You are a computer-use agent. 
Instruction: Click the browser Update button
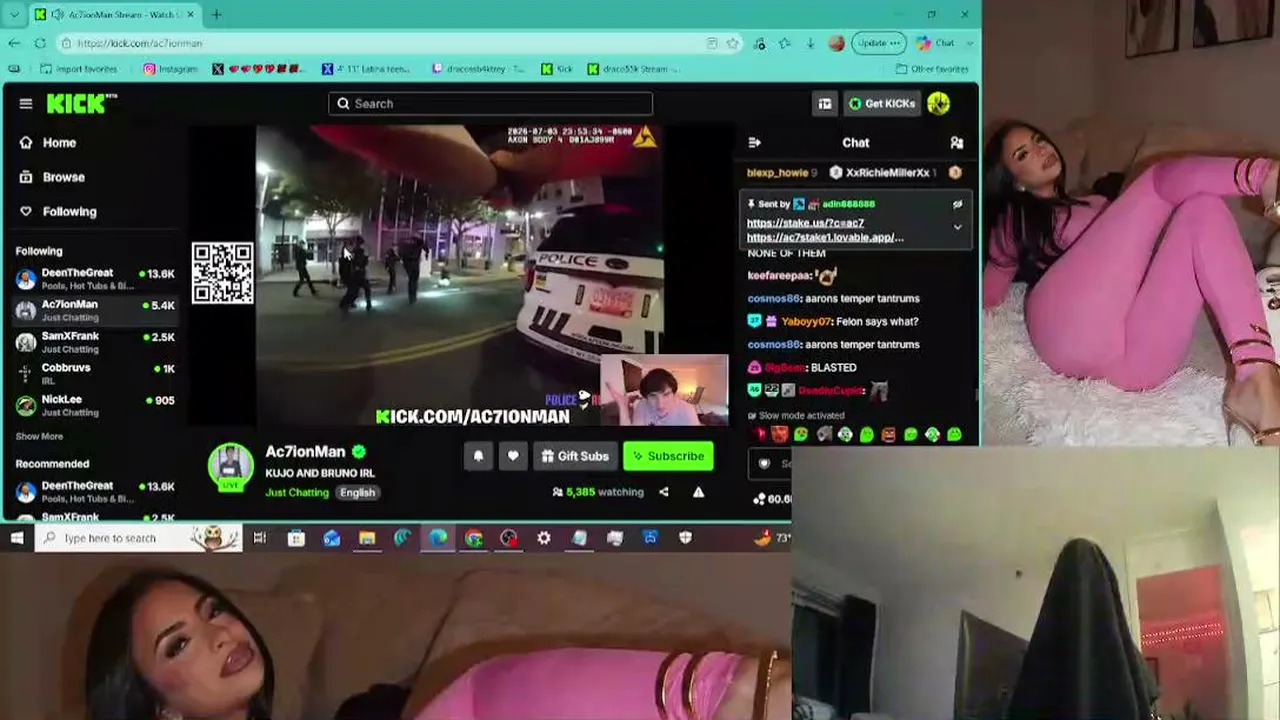(878, 43)
